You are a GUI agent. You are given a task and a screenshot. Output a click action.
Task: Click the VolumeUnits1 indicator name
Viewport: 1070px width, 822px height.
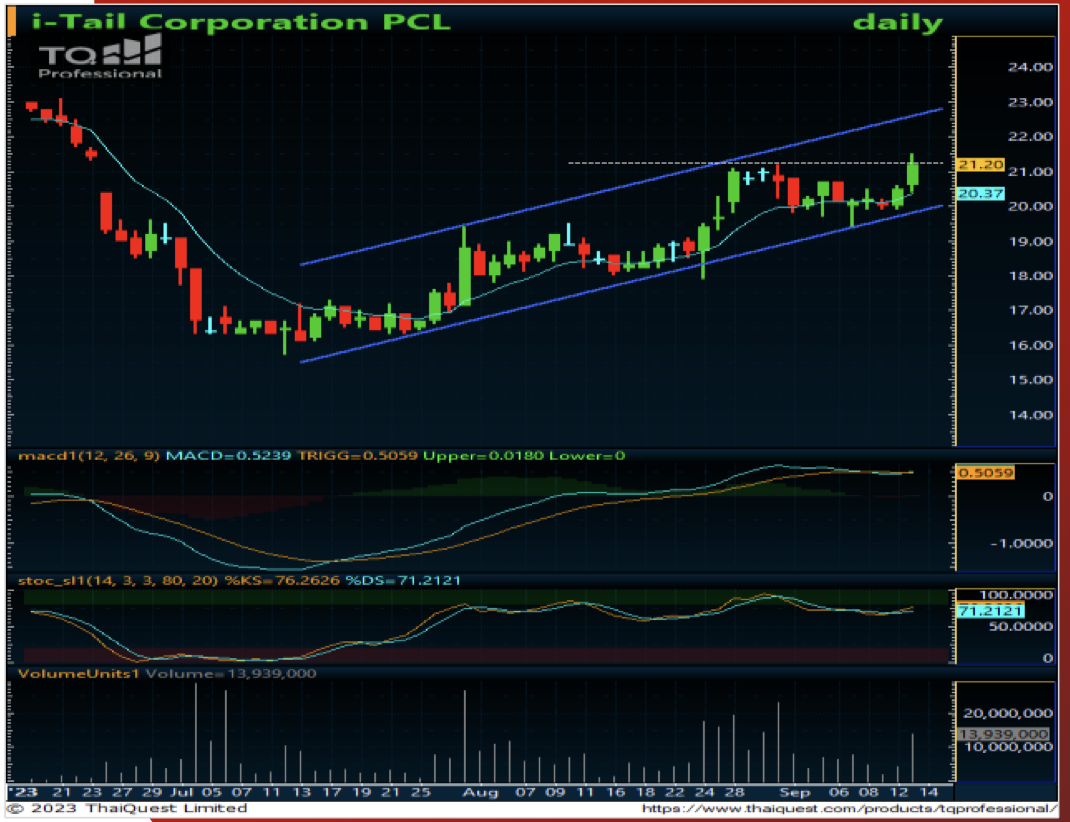[79, 674]
